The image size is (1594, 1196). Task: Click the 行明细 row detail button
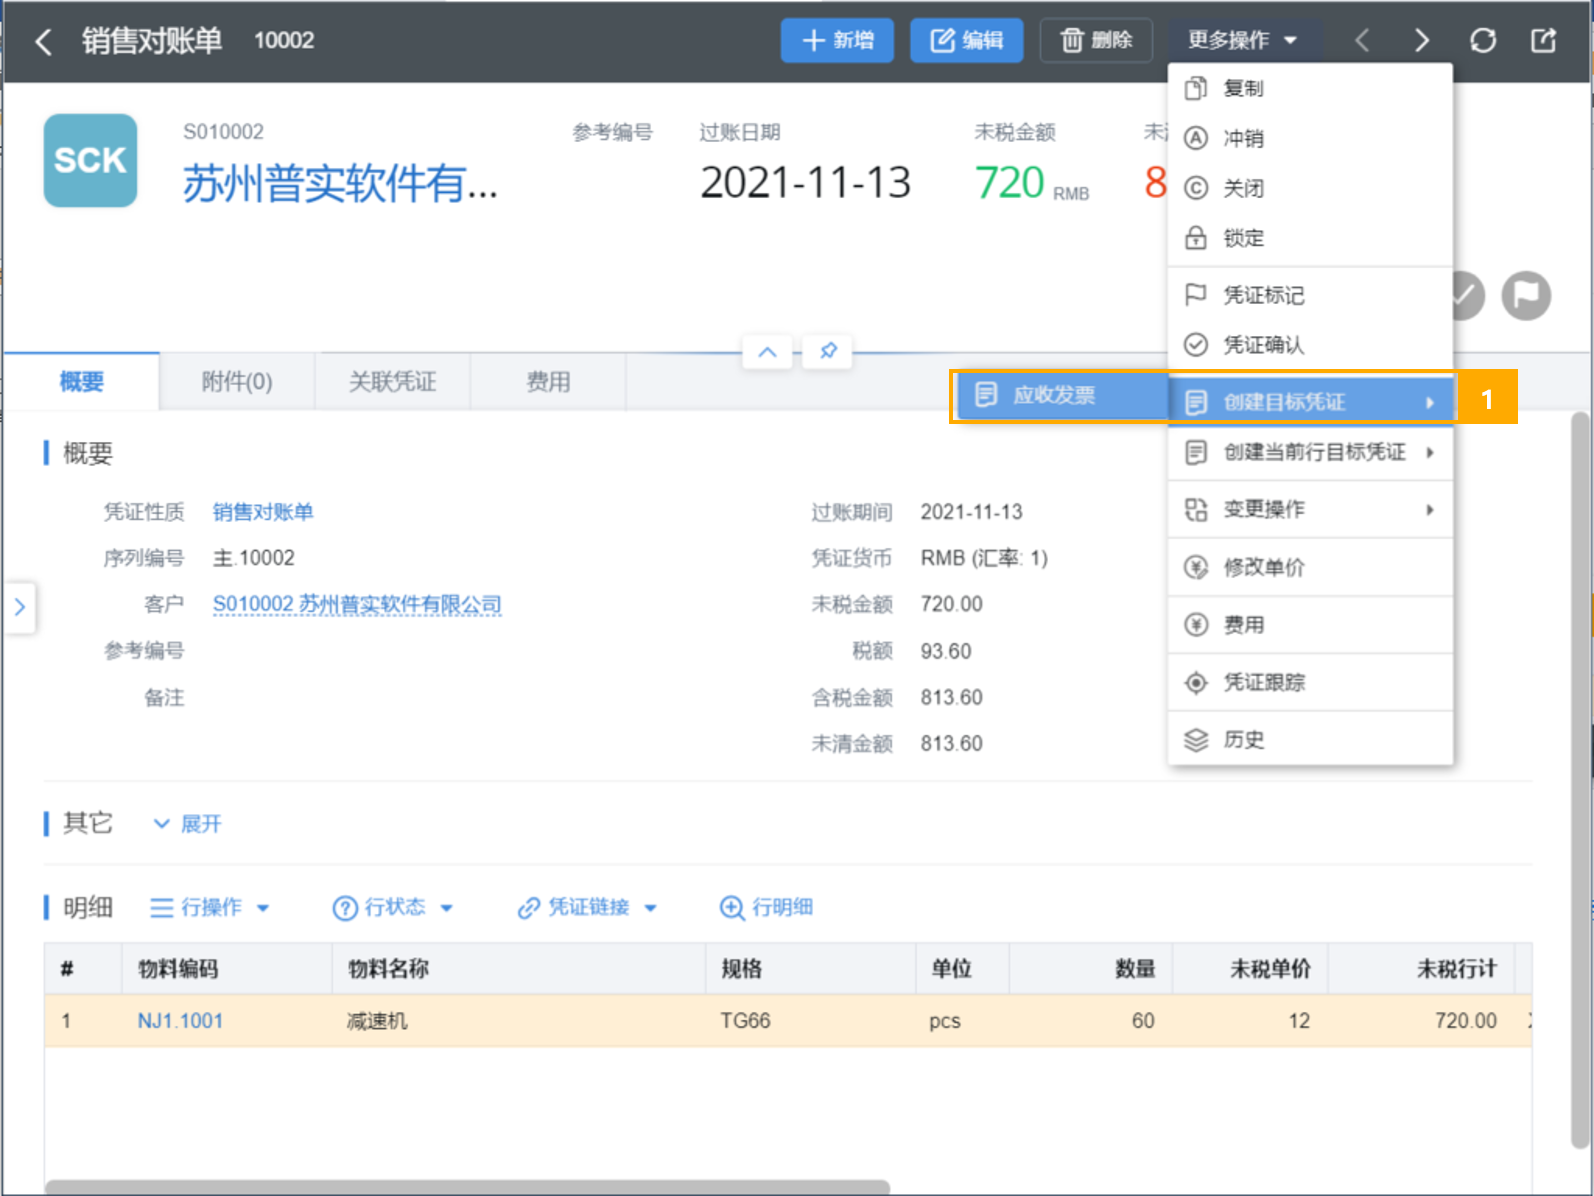pos(766,907)
